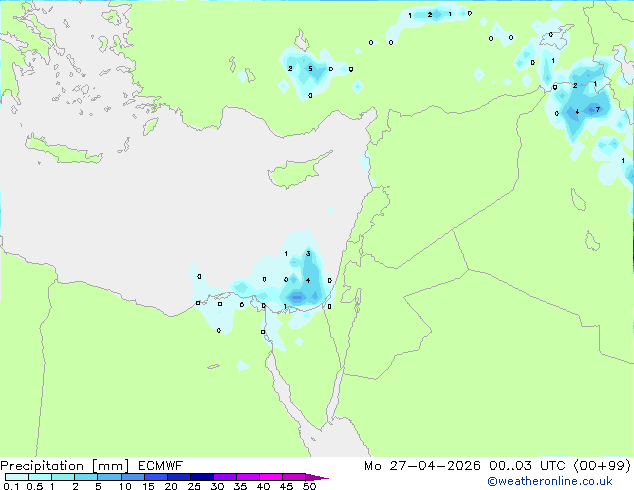Image resolution: width=634 pixels, height=490 pixels.
Task: Click the 'ECMWF' model label
Action: 161,466
